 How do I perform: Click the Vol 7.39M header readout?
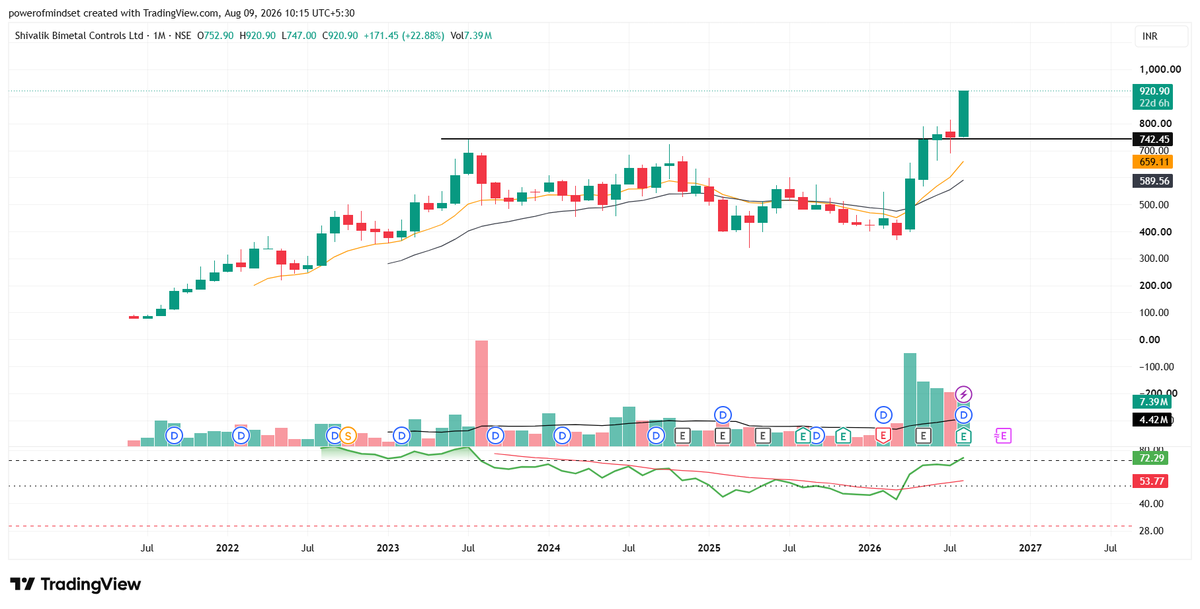pos(471,36)
